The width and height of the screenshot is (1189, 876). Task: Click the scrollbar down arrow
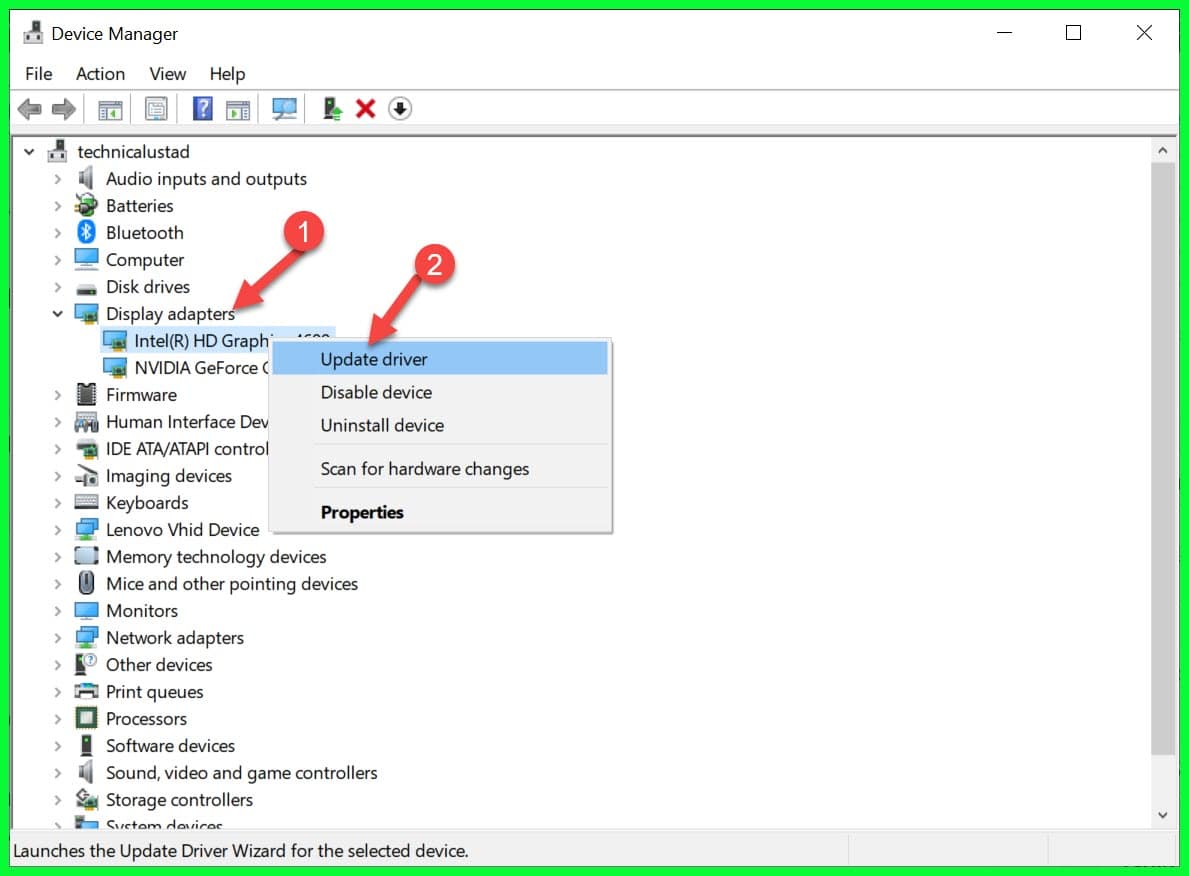1162,815
